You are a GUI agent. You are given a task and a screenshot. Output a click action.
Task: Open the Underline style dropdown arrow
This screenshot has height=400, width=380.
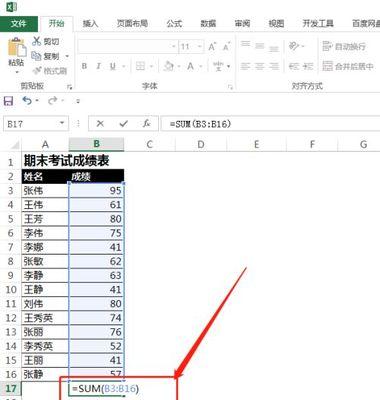tap(123, 66)
